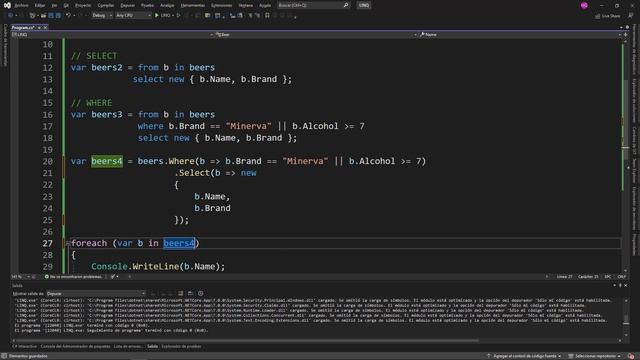Click the bookmark toolbar icon
Image resolution: width=640 pixels, height=360 pixels.
click(x=267, y=16)
